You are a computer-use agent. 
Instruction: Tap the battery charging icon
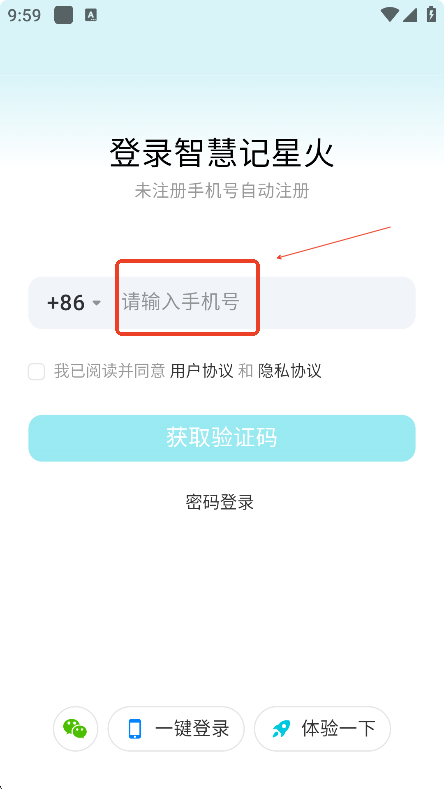[x=431, y=14]
